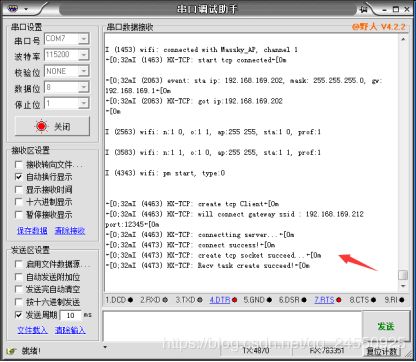Click 复位计数 reset counter button
This screenshot has height=362, width=416.
pos(382,351)
